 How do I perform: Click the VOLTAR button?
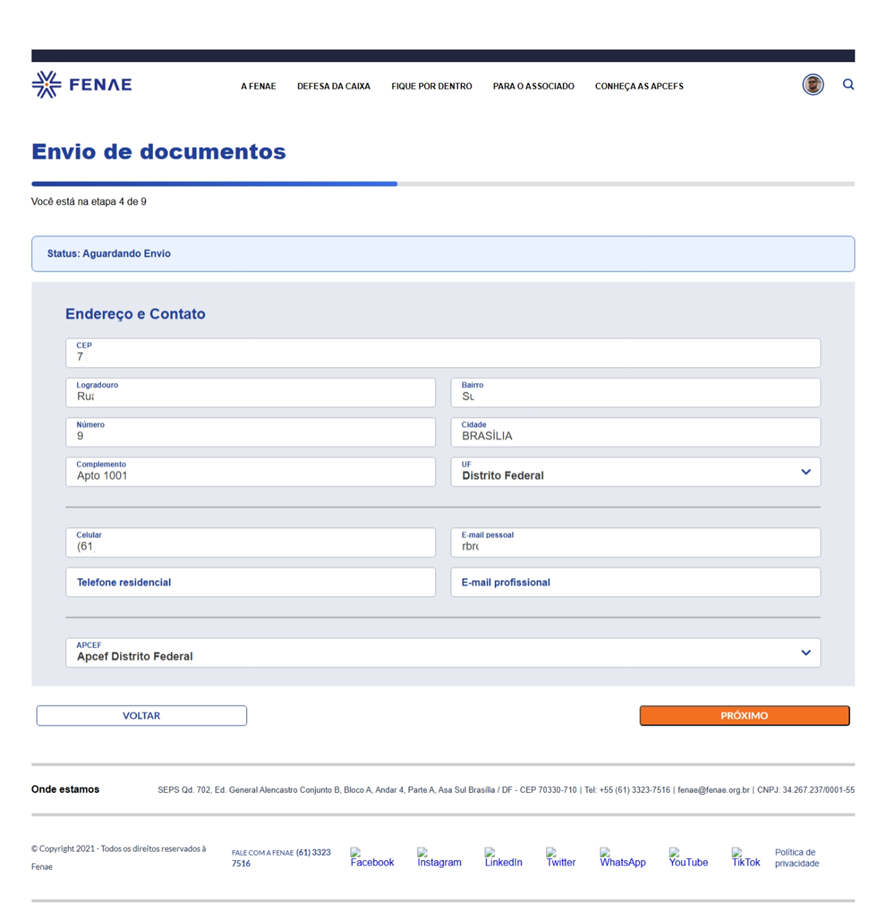[141, 716]
